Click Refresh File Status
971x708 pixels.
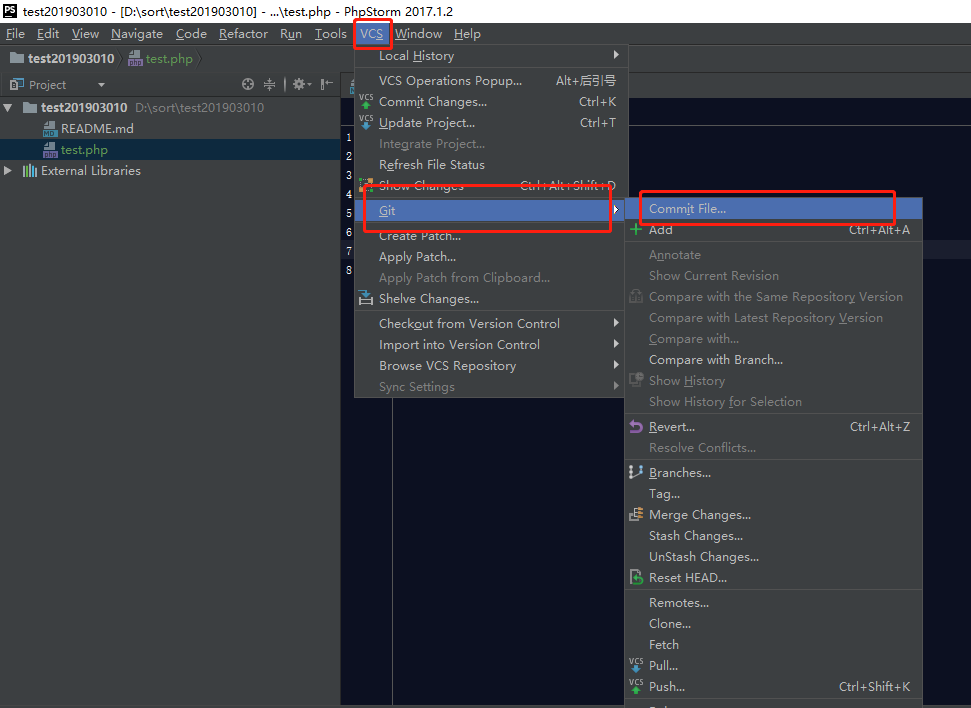pyautogui.click(x=489, y=165)
